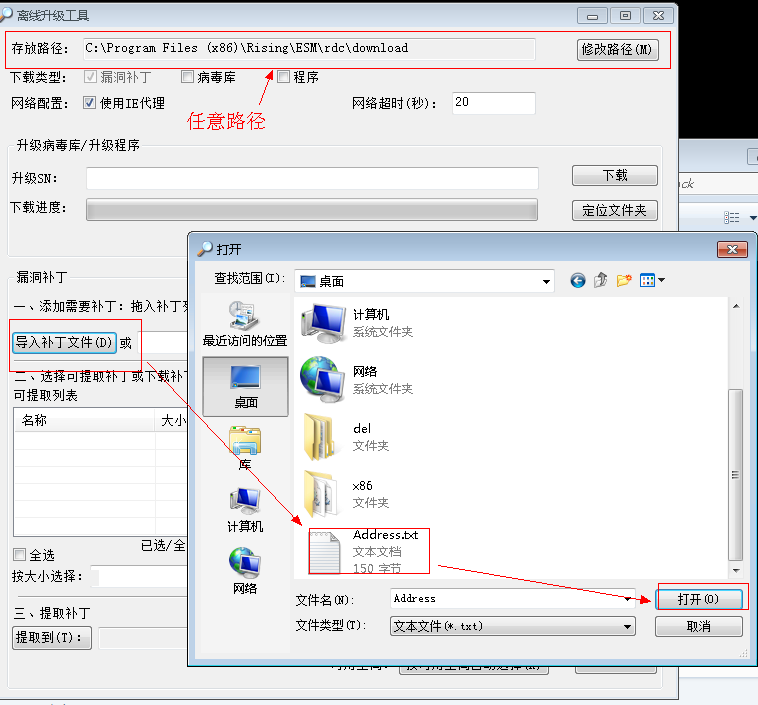Viewport: 758px width, 705px height.
Task: Enable the 程序 download type checkbox
Action: click(x=283, y=76)
